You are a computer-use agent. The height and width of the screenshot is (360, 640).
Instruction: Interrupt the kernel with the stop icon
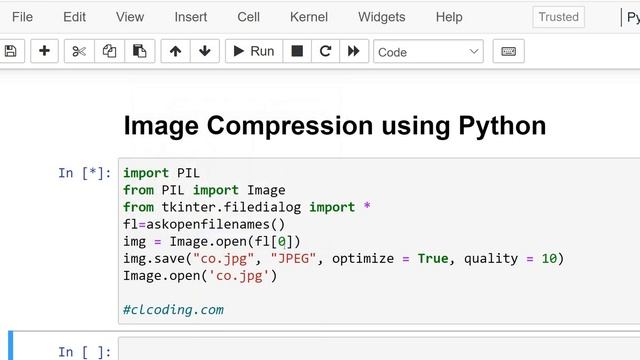pyautogui.click(x=297, y=51)
